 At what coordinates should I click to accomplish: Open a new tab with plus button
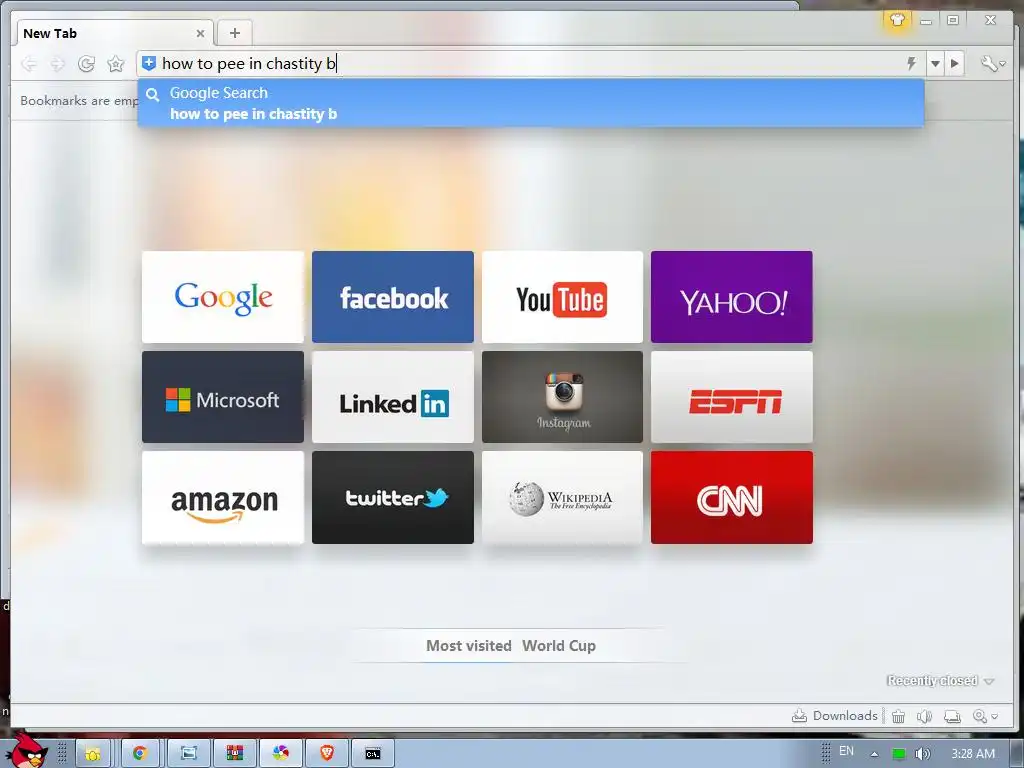pos(234,33)
